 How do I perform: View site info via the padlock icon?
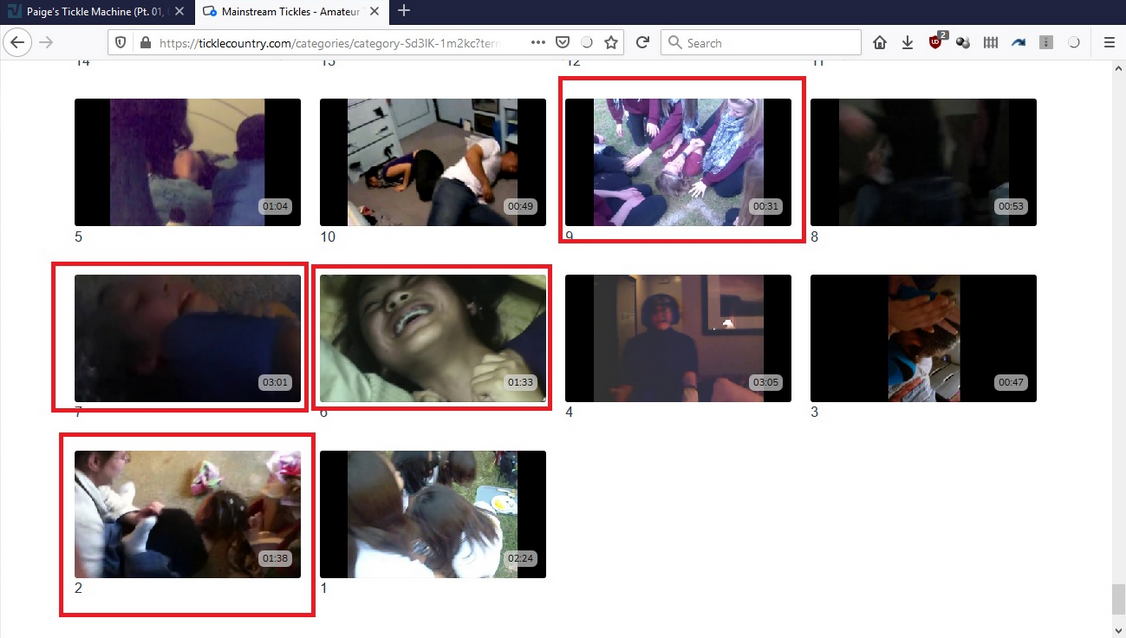pos(145,43)
